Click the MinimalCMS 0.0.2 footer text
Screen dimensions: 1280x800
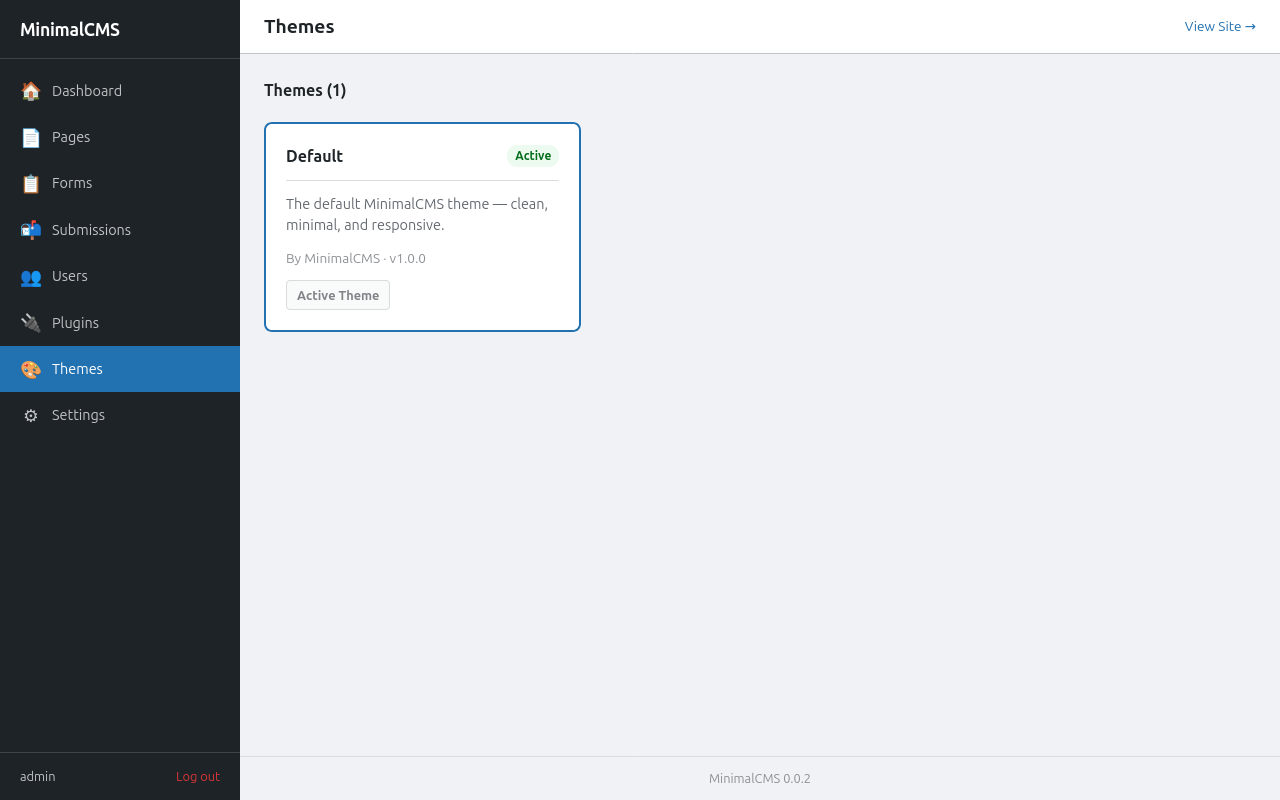point(760,779)
